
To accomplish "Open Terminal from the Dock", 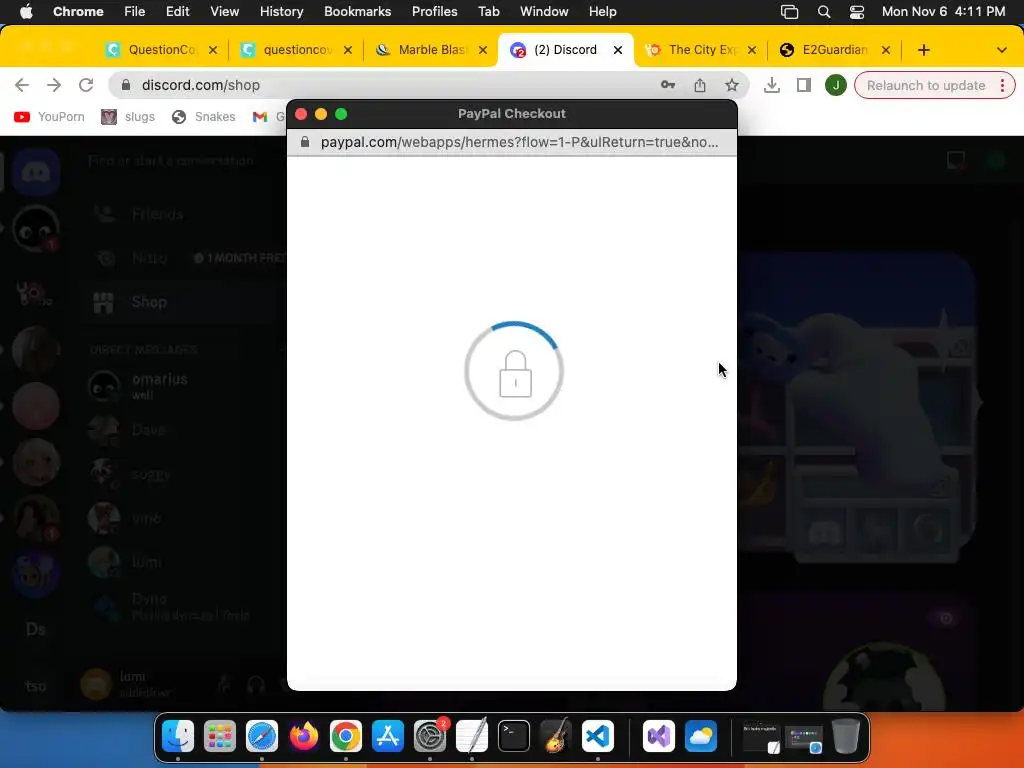I will [514, 736].
